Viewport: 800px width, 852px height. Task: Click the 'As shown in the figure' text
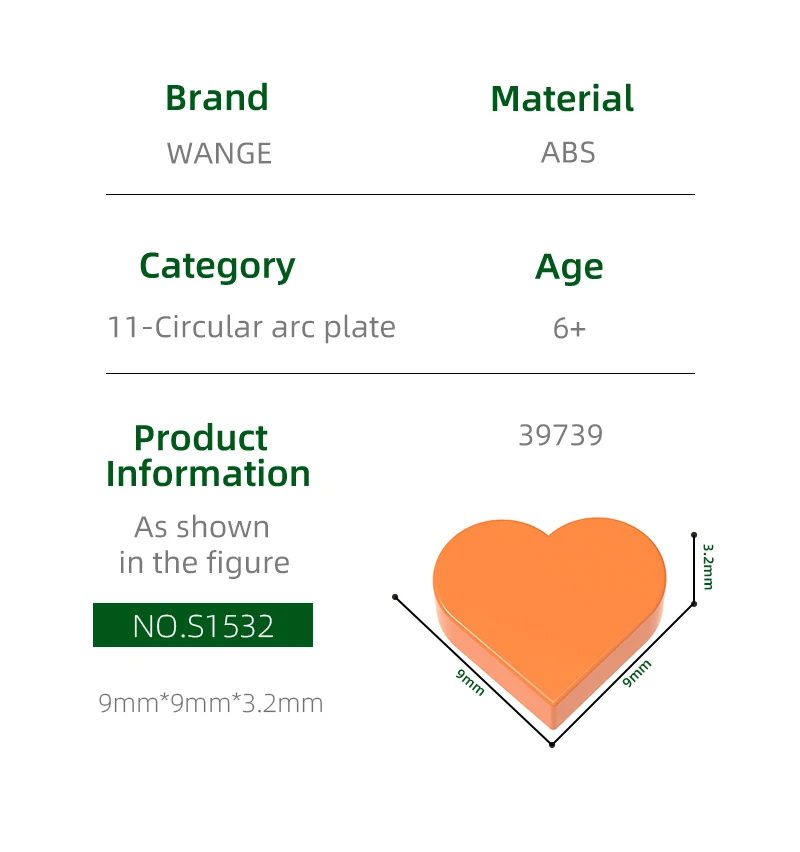pos(203,545)
